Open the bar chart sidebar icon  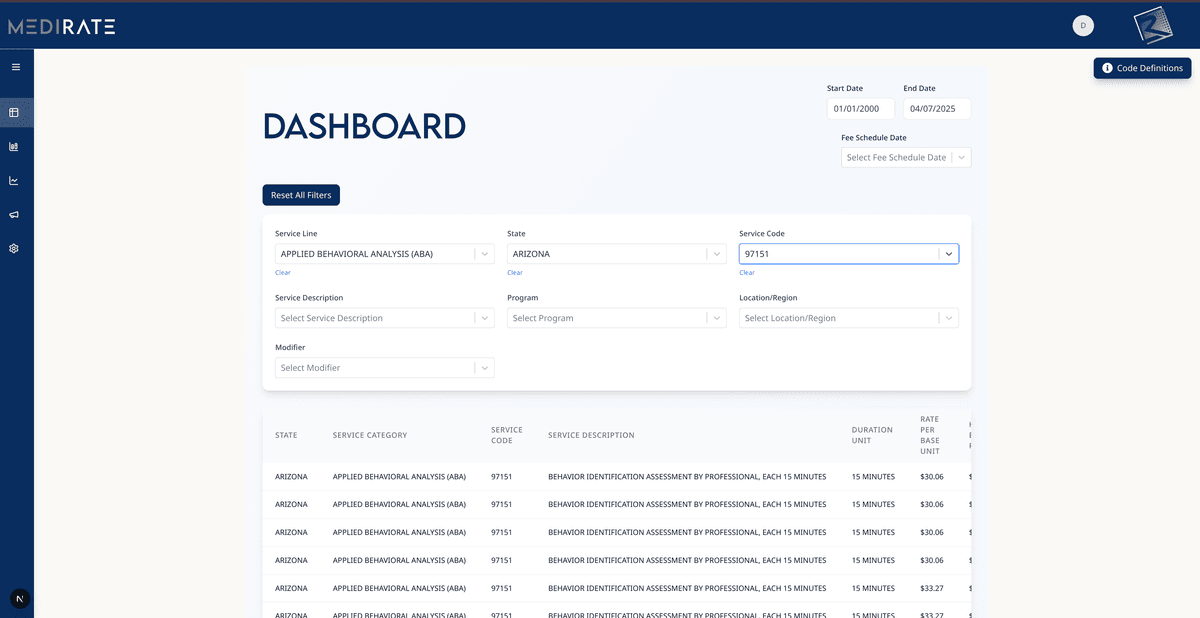point(14,147)
